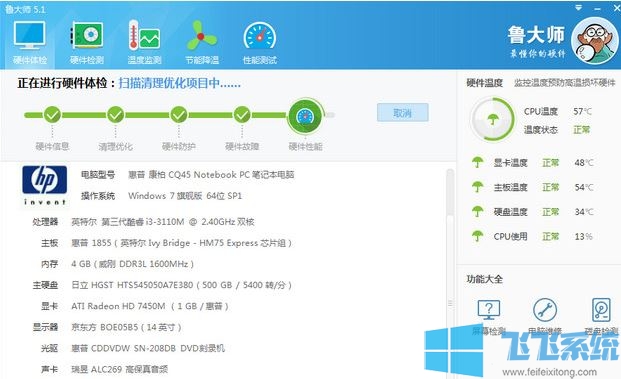Click the 主板温度 54℃ value
621x379 pixels.
pyautogui.click(x=584, y=187)
